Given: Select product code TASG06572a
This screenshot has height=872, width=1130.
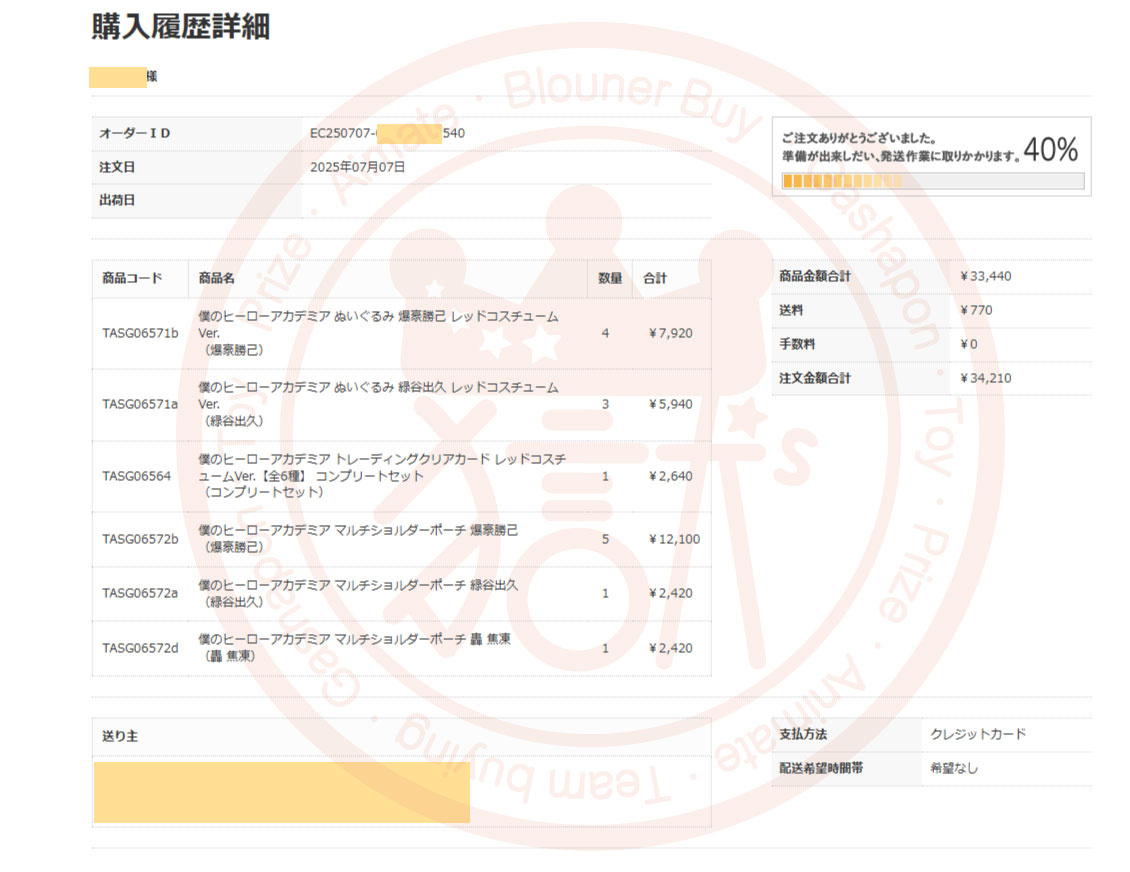Looking at the screenshot, I should 140,593.
